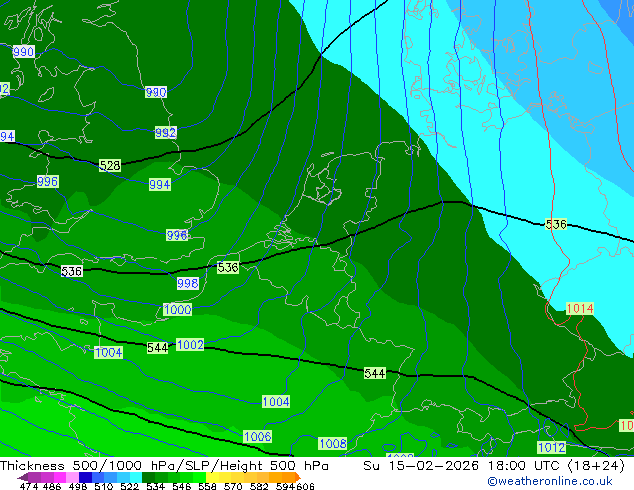Click the 510 legend value
This screenshot has height=490, width=634.
(104, 486)
